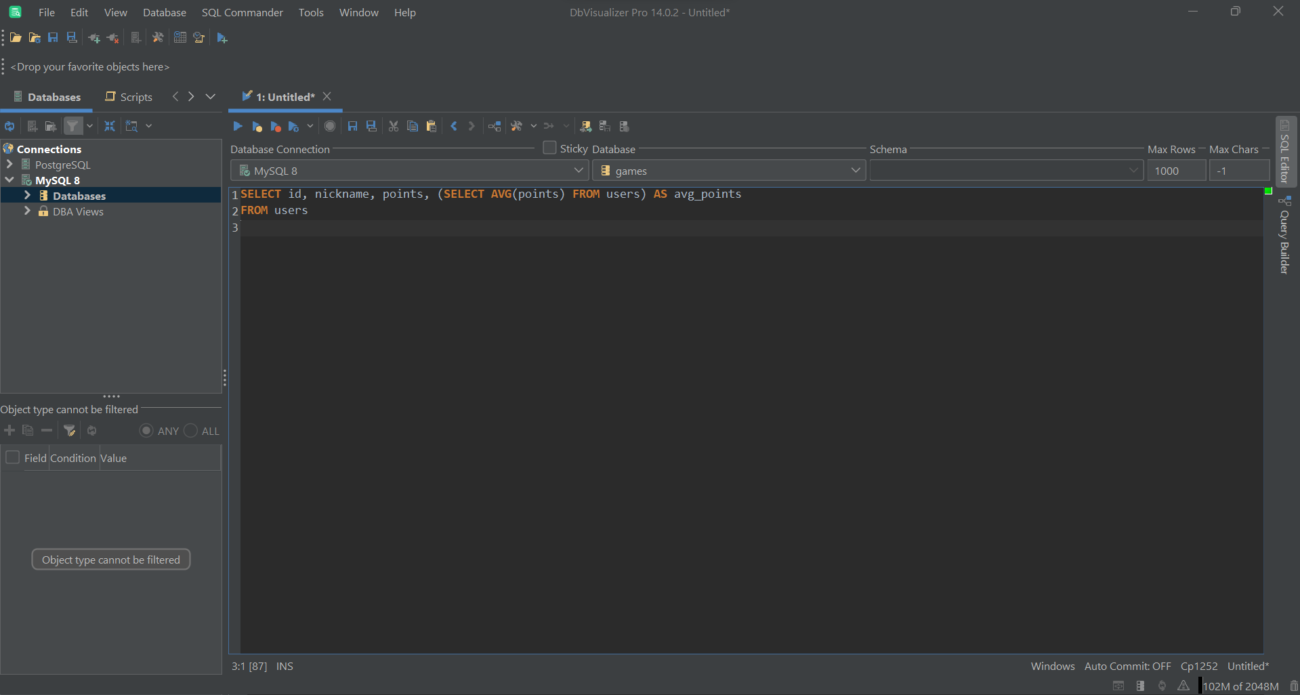
Task: Check the Field filter checkbox
Action: (11, 457)
